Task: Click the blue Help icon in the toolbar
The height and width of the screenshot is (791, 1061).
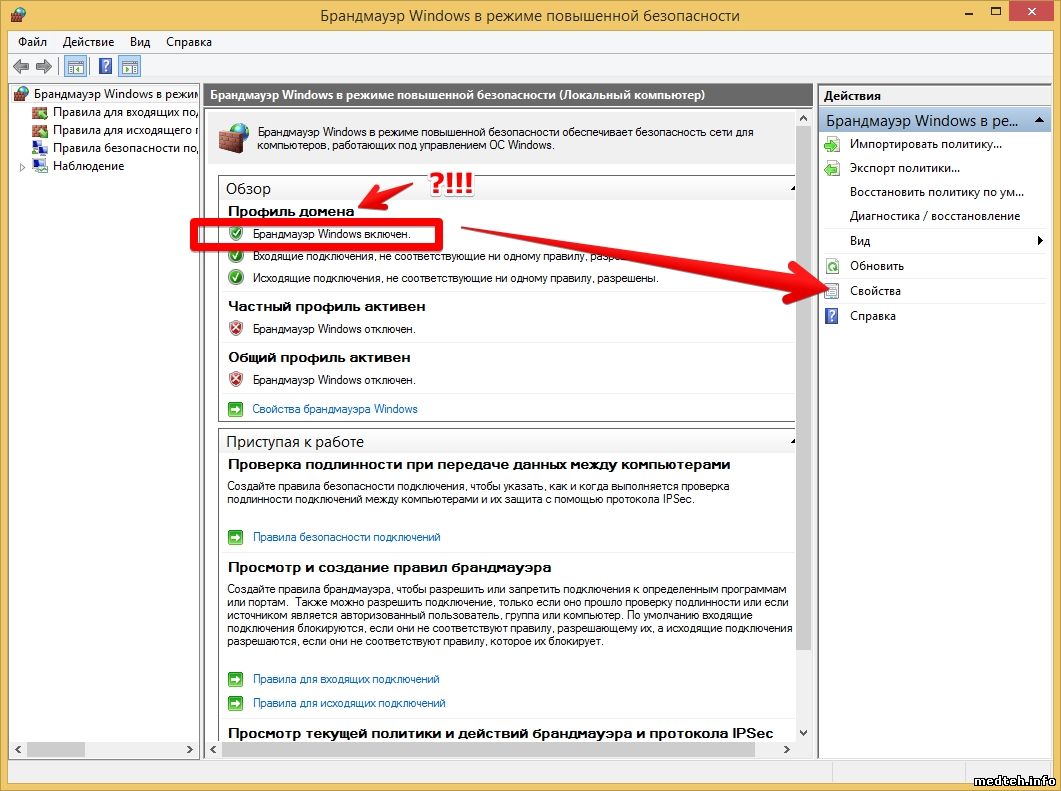Action: (104, 67)
